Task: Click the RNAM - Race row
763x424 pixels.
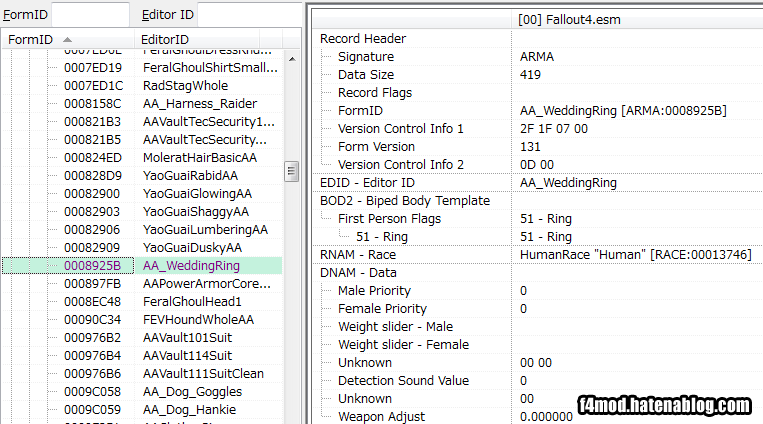Action: pos(538,255)
